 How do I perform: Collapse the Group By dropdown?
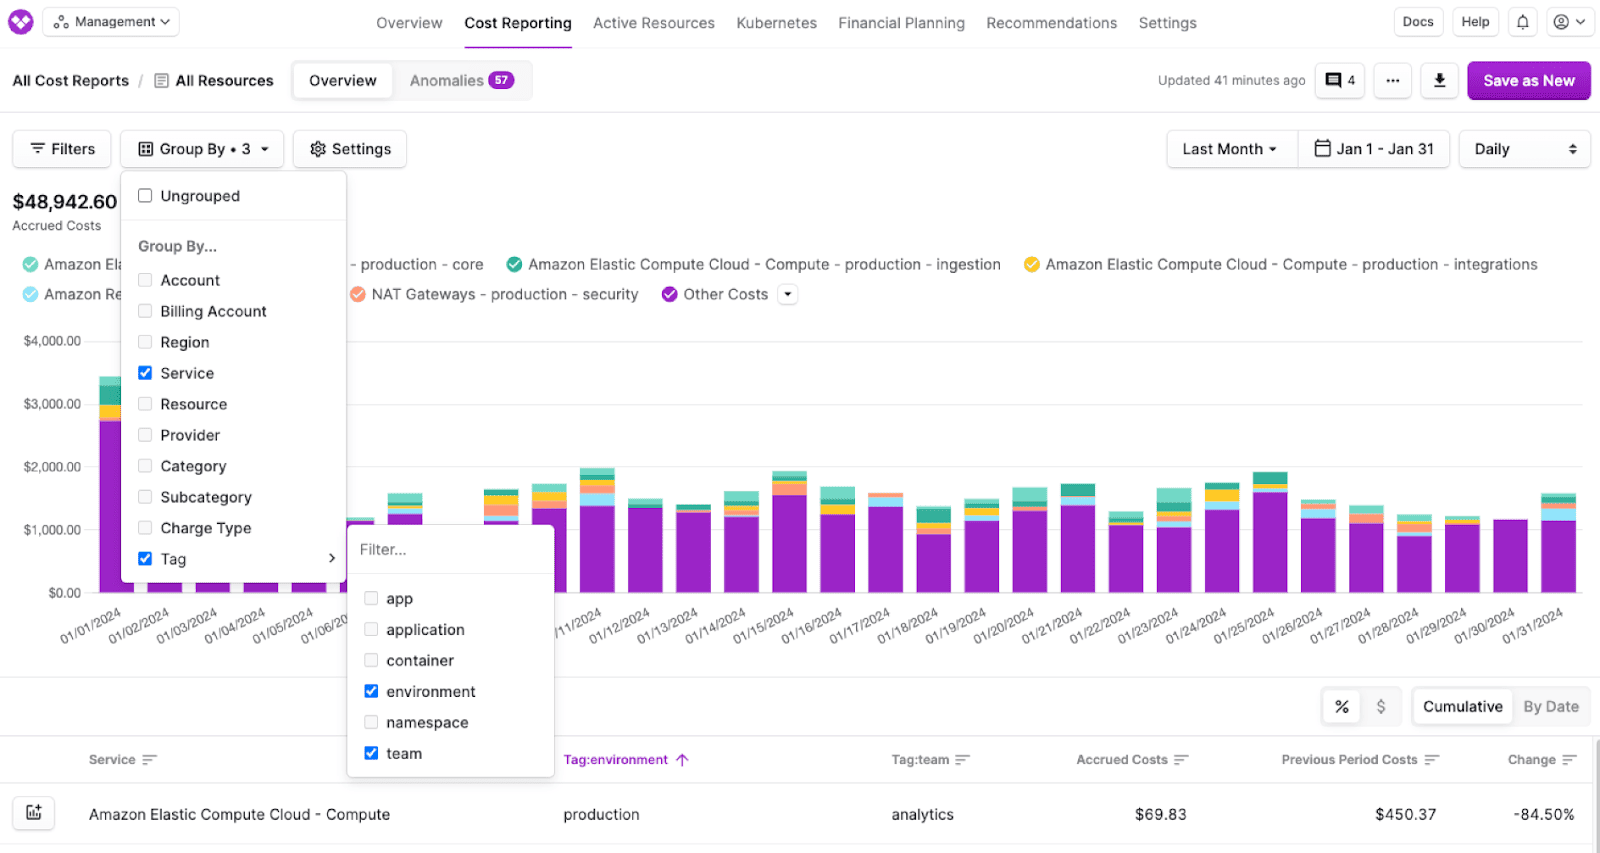pos(202,149)
